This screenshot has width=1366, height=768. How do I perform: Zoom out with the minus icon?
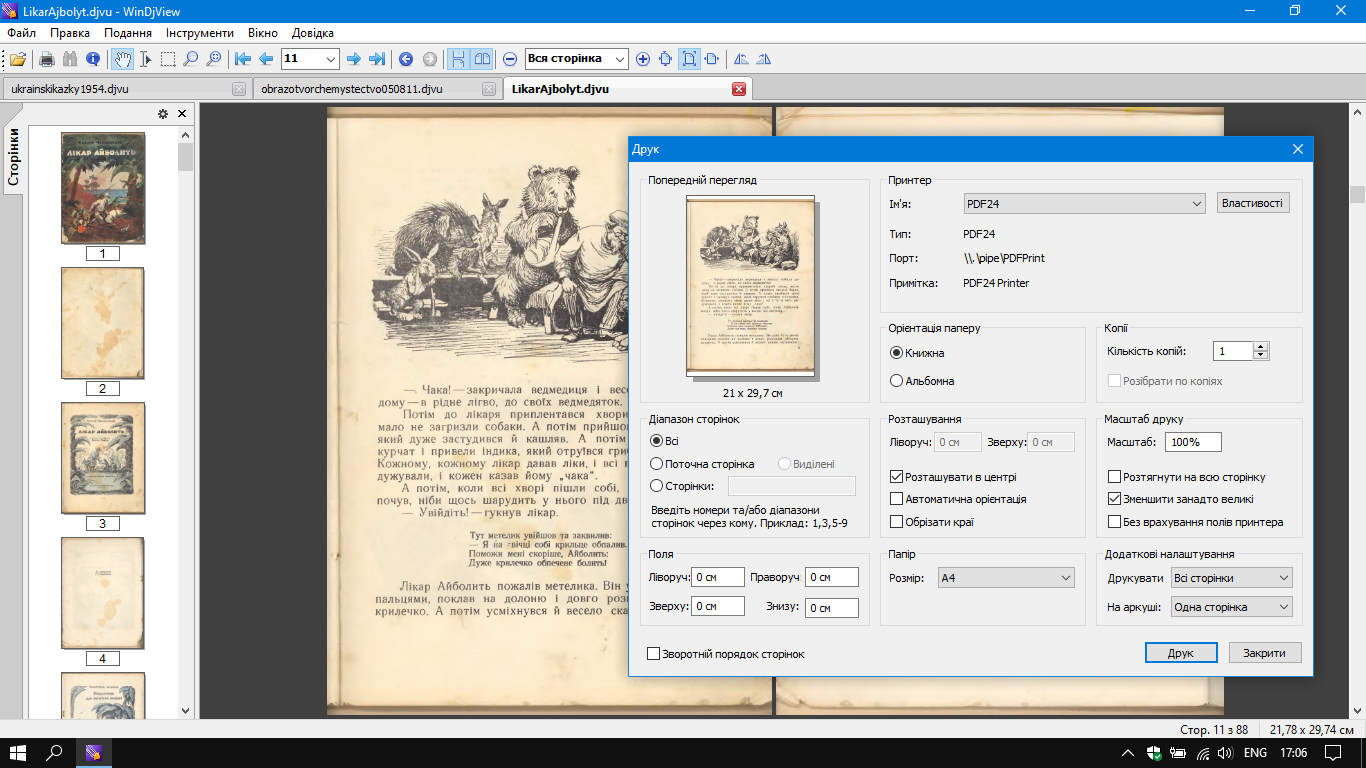pos(510,59)
